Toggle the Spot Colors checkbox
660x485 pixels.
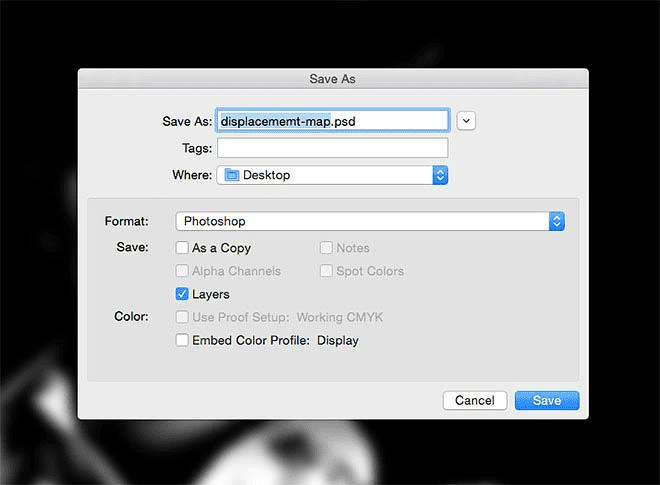tap(327, 271)
